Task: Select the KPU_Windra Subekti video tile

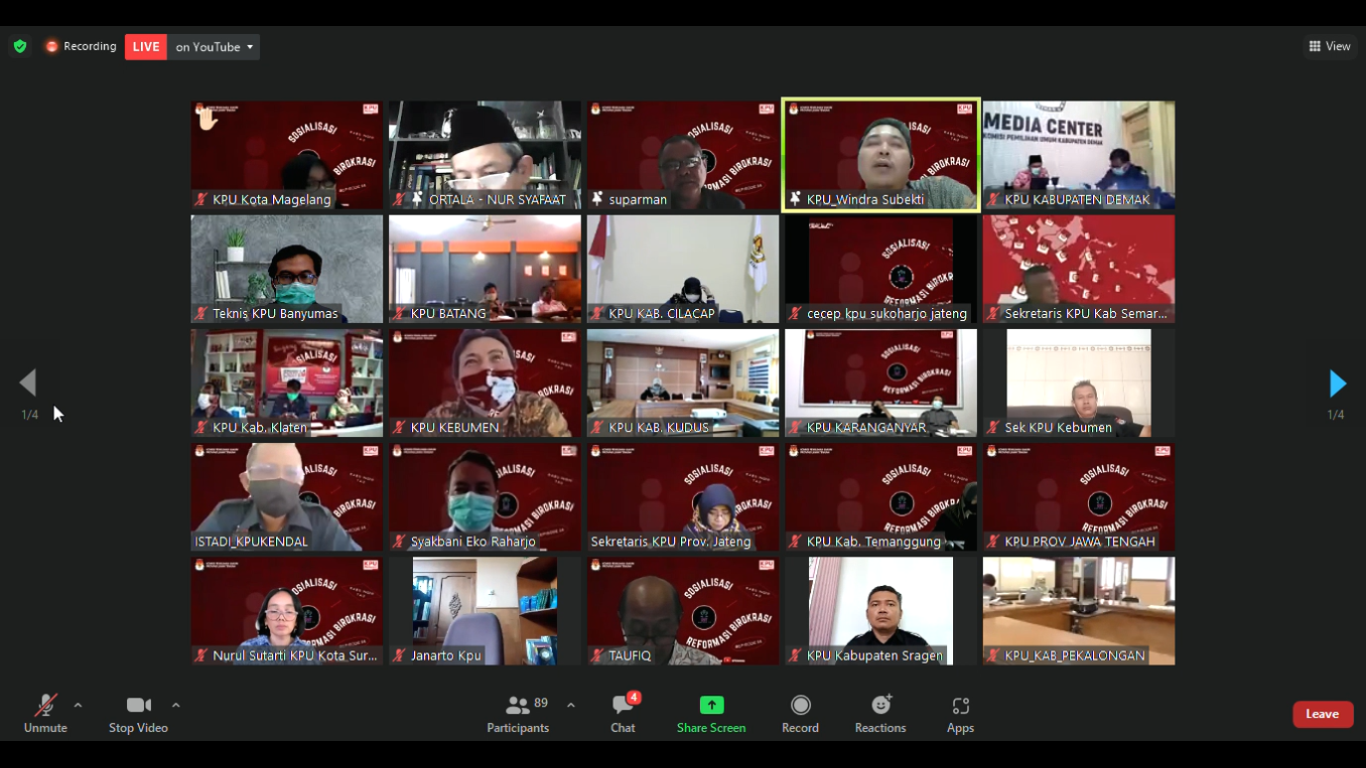Action: click(x=881, y=155)
